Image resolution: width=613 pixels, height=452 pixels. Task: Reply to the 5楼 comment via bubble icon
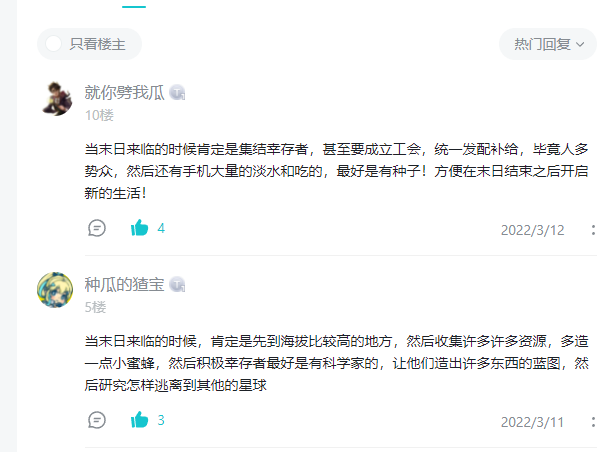pyautogui.click(x=97, y=420)
